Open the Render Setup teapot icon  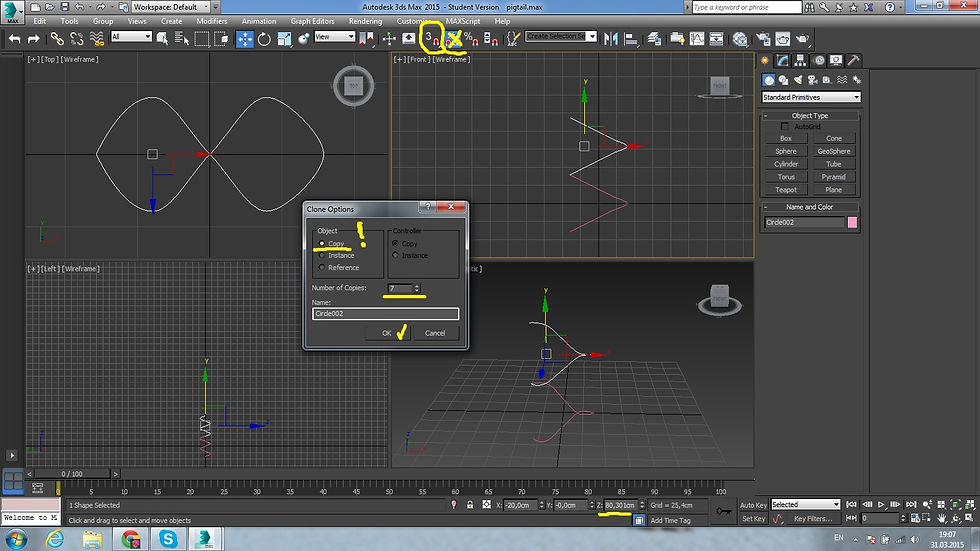click(x=763, y=39)
